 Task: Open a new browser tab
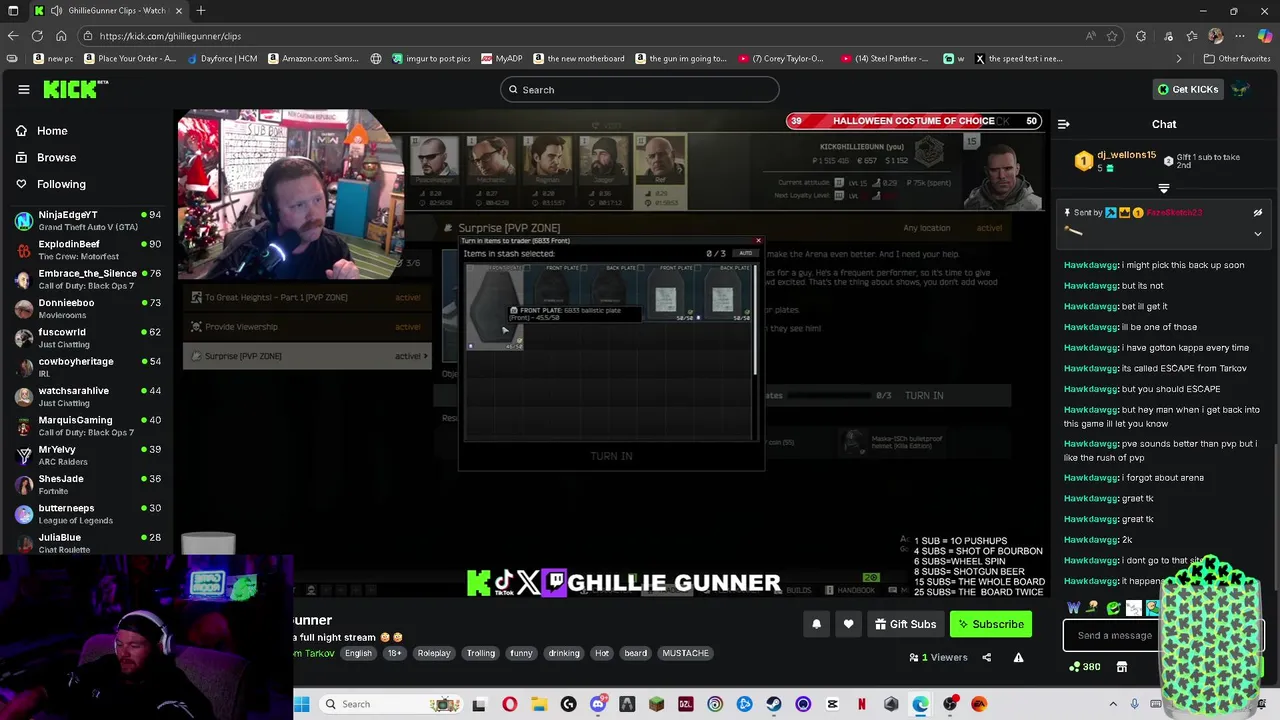pos(201,11)
